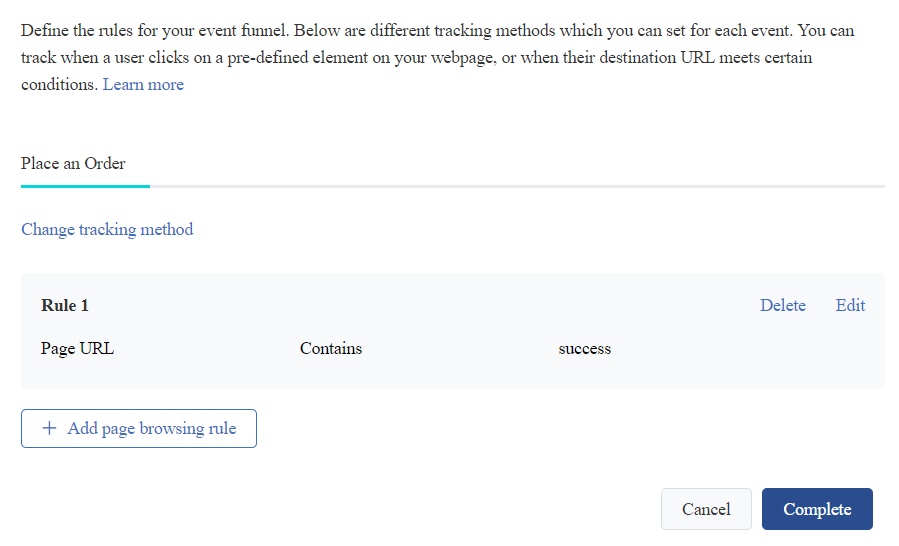Click the gray tab divider line
The height and width of the screenshot is (546, 899).
click(x=517, y=186)
